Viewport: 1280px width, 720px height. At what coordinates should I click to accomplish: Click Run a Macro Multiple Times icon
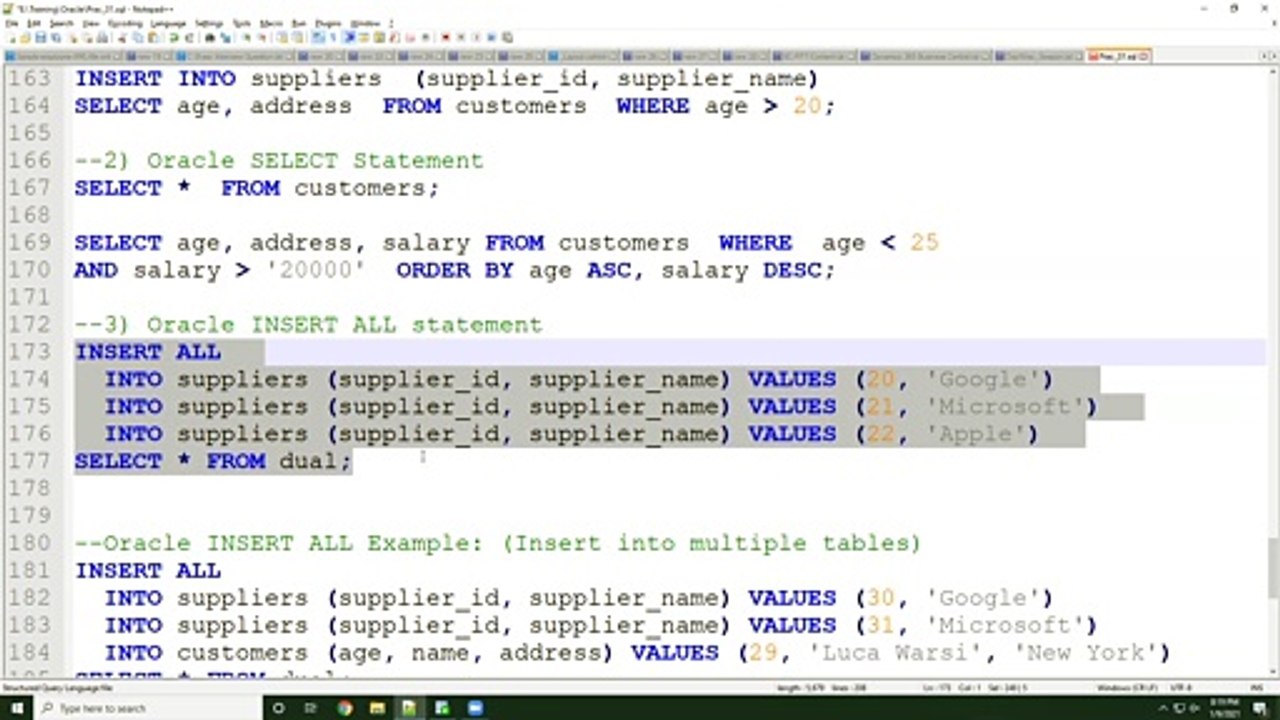pyautogui.click(x=491, y=37)
